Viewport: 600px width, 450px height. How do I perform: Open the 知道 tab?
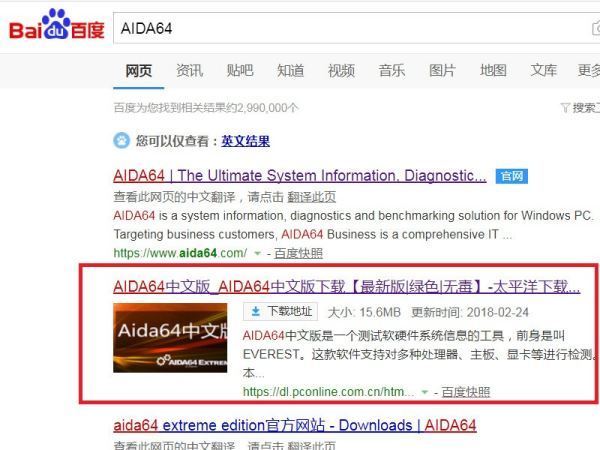click(x=290, y=71)
